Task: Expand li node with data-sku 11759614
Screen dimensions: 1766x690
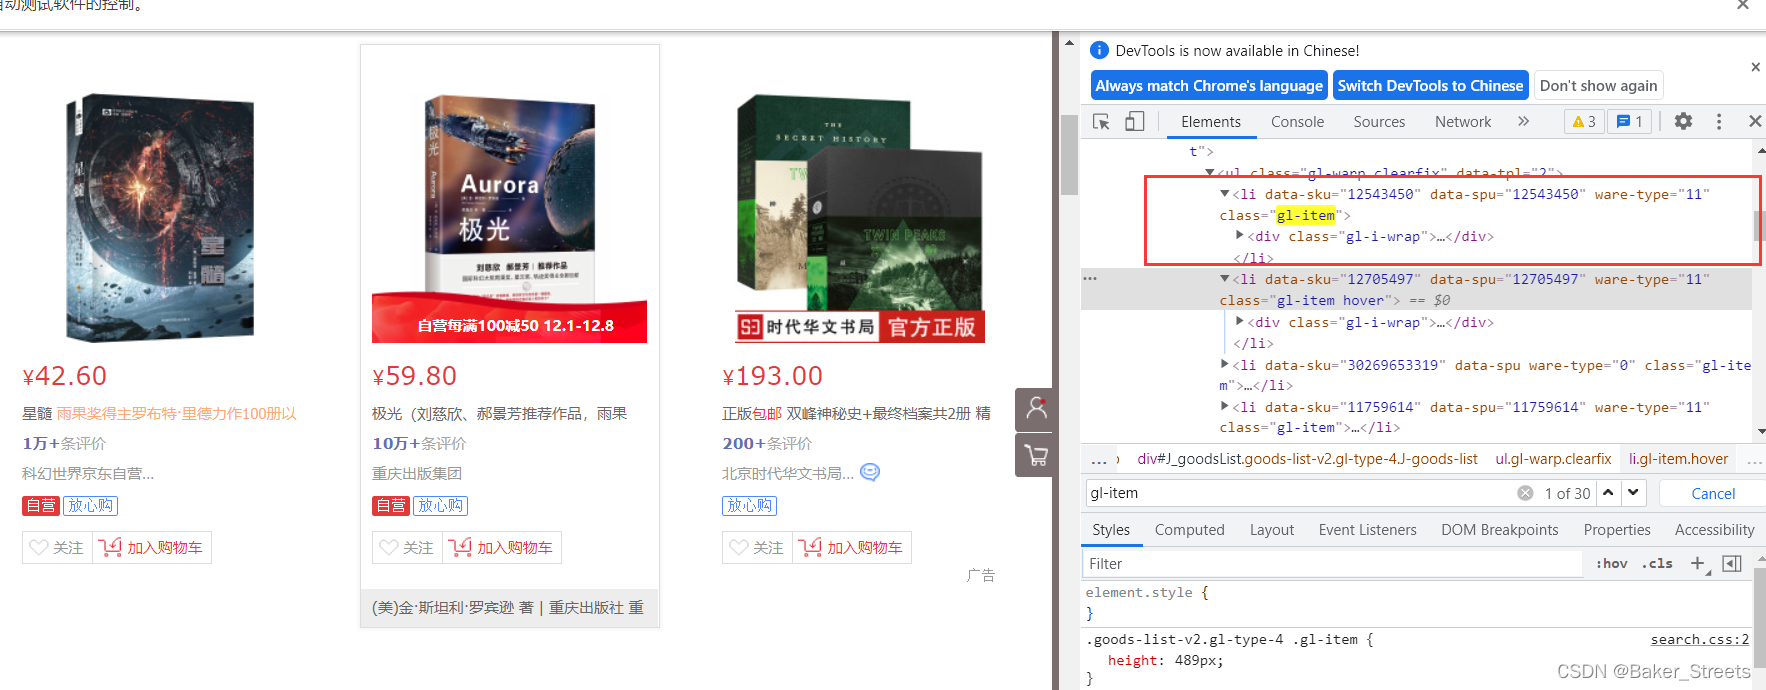Action: click(1224, 407)
